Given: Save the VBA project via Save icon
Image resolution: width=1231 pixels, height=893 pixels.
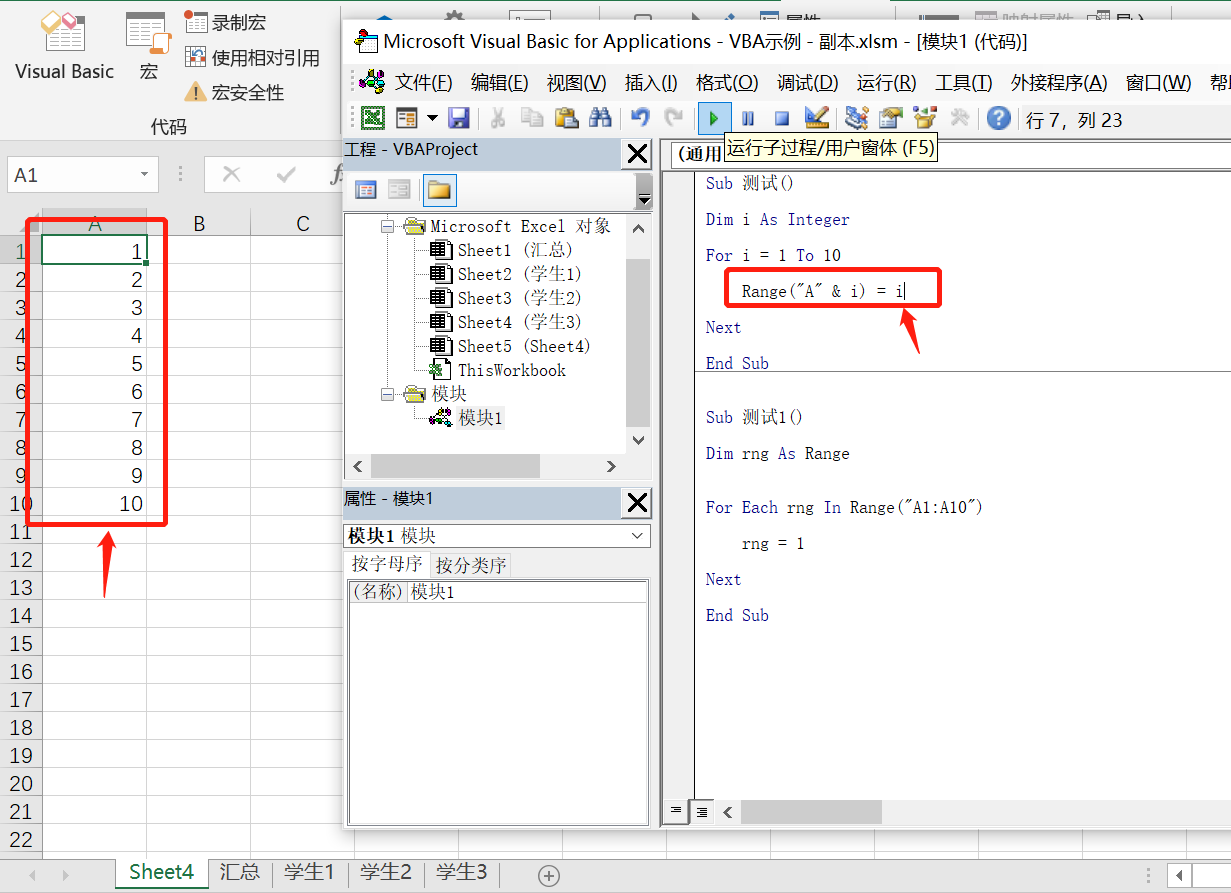Looking at the screenshot, I should coord(458,118).
